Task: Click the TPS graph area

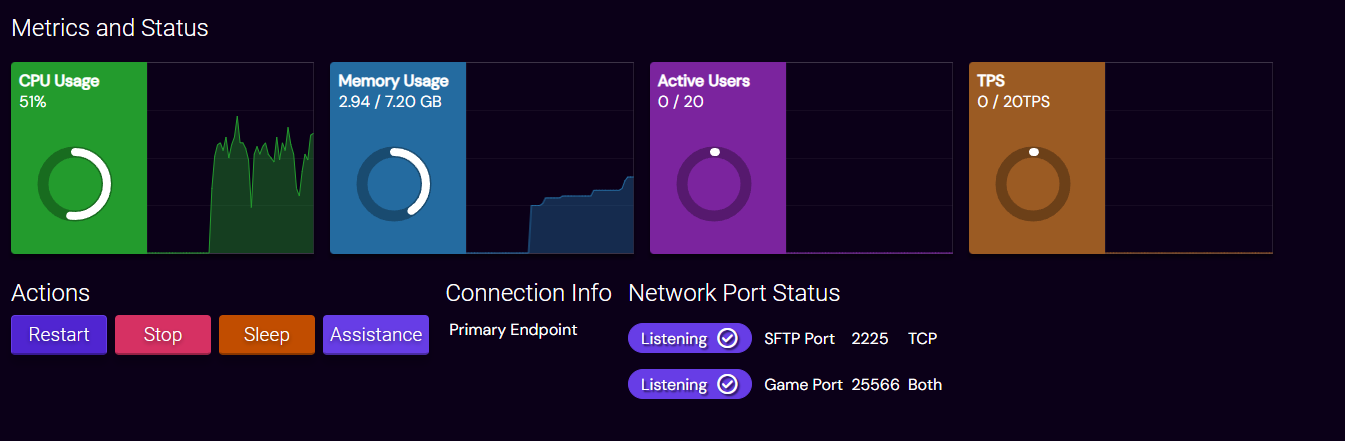Action: tap(1189, 158)
